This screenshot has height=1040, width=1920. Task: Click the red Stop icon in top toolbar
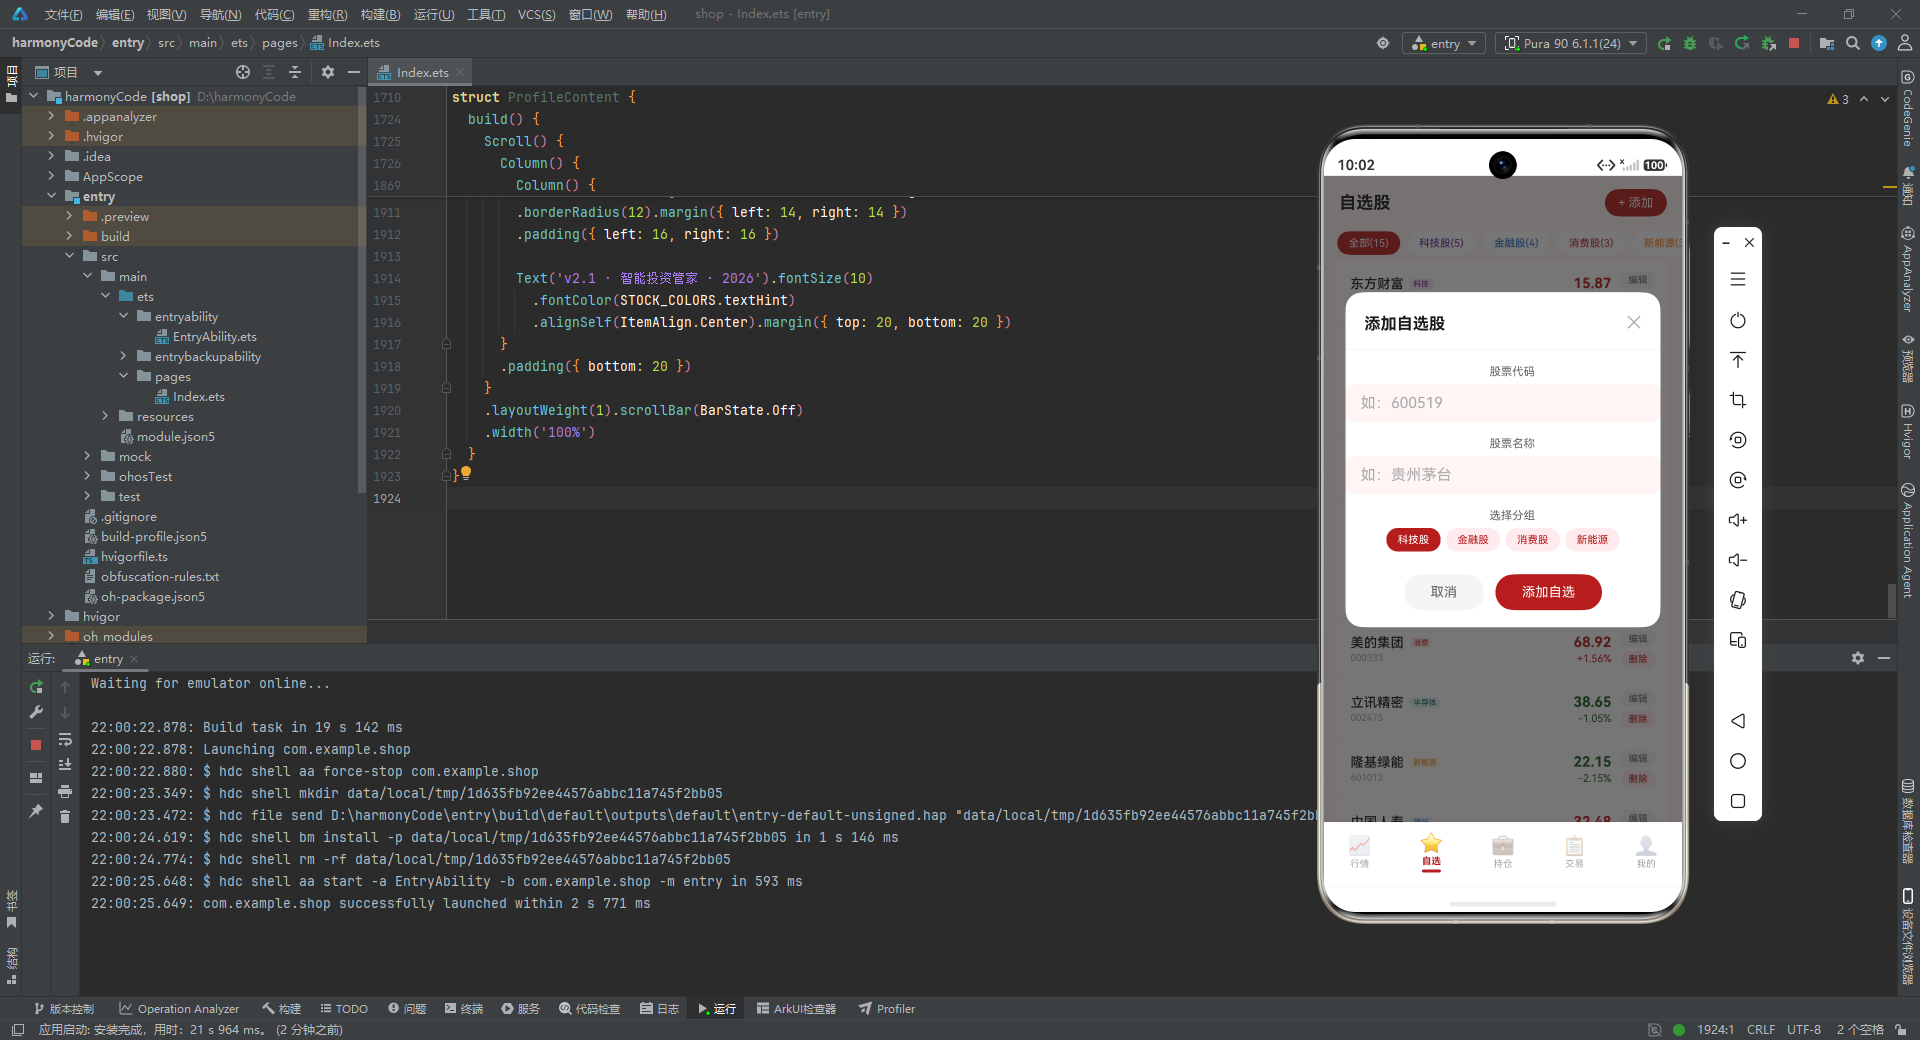(x=1794, y=43)
